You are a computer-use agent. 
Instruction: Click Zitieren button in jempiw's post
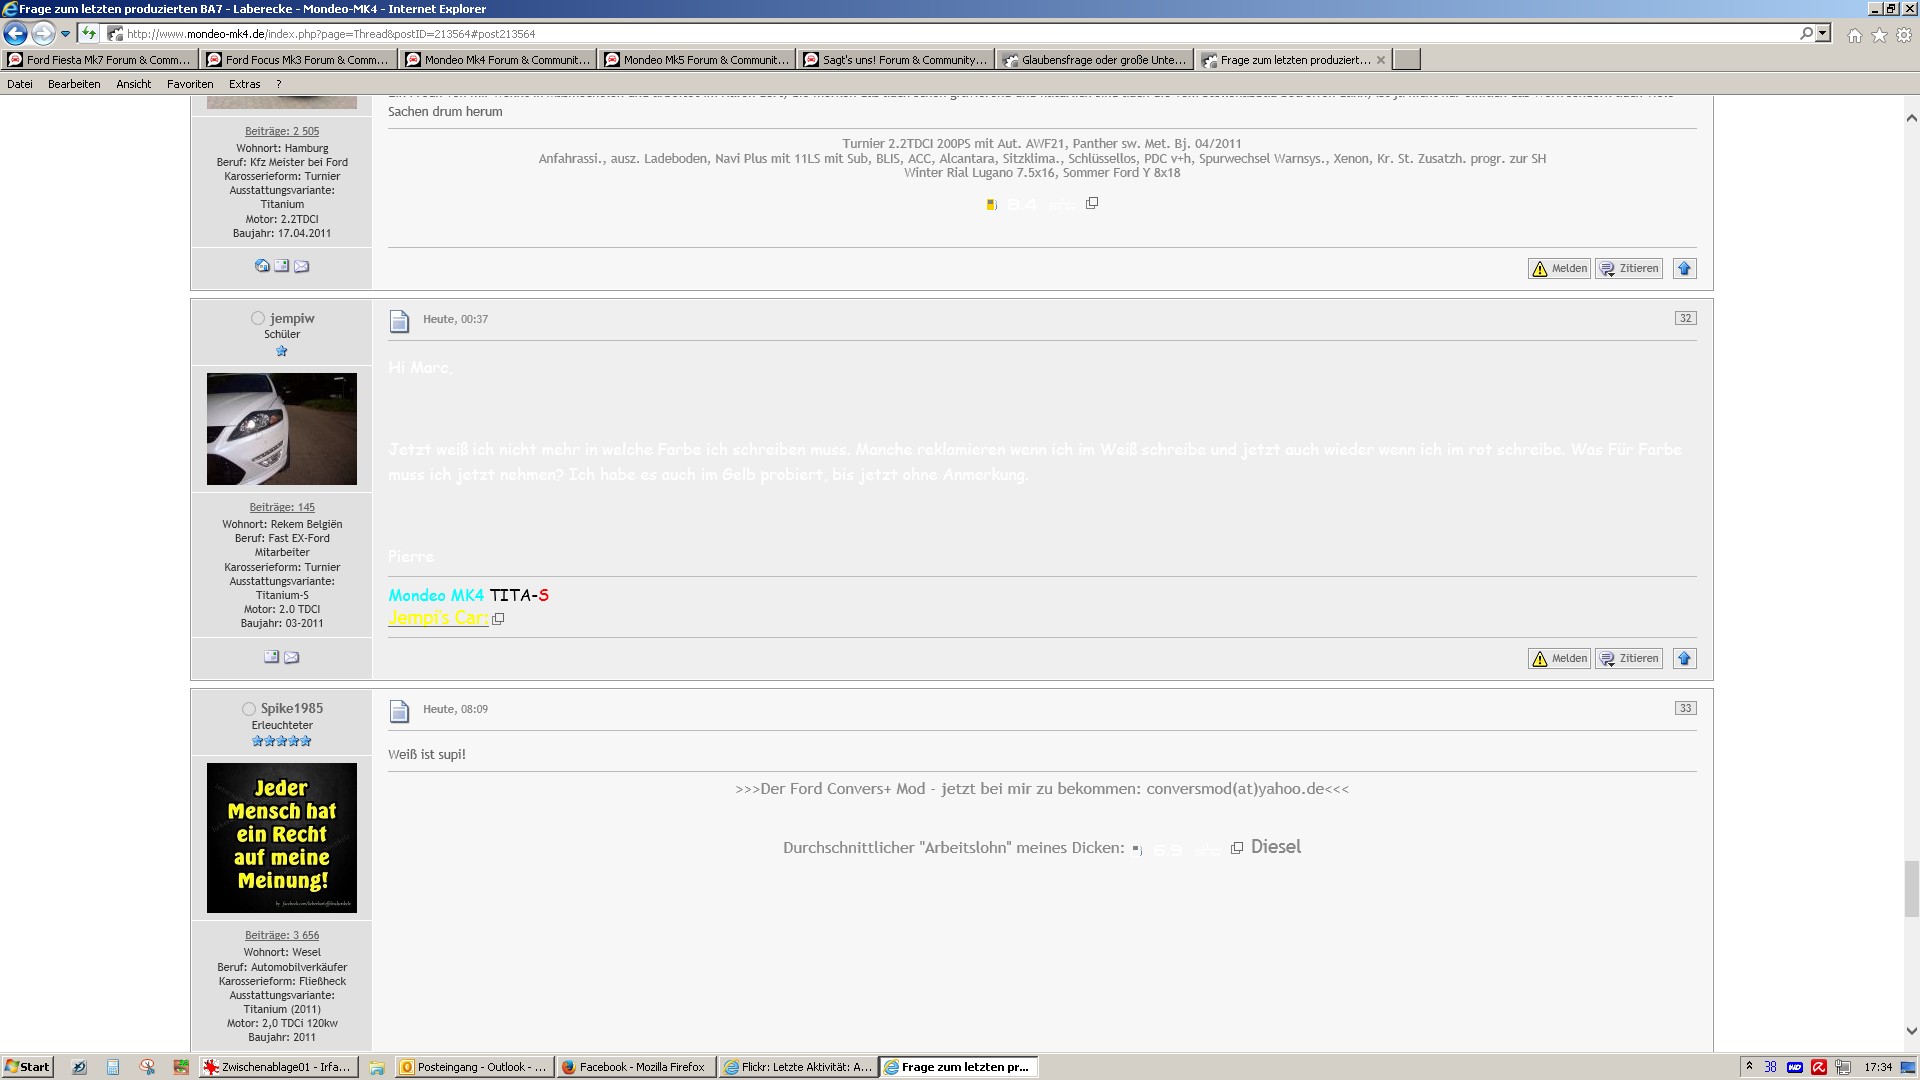1629,658
